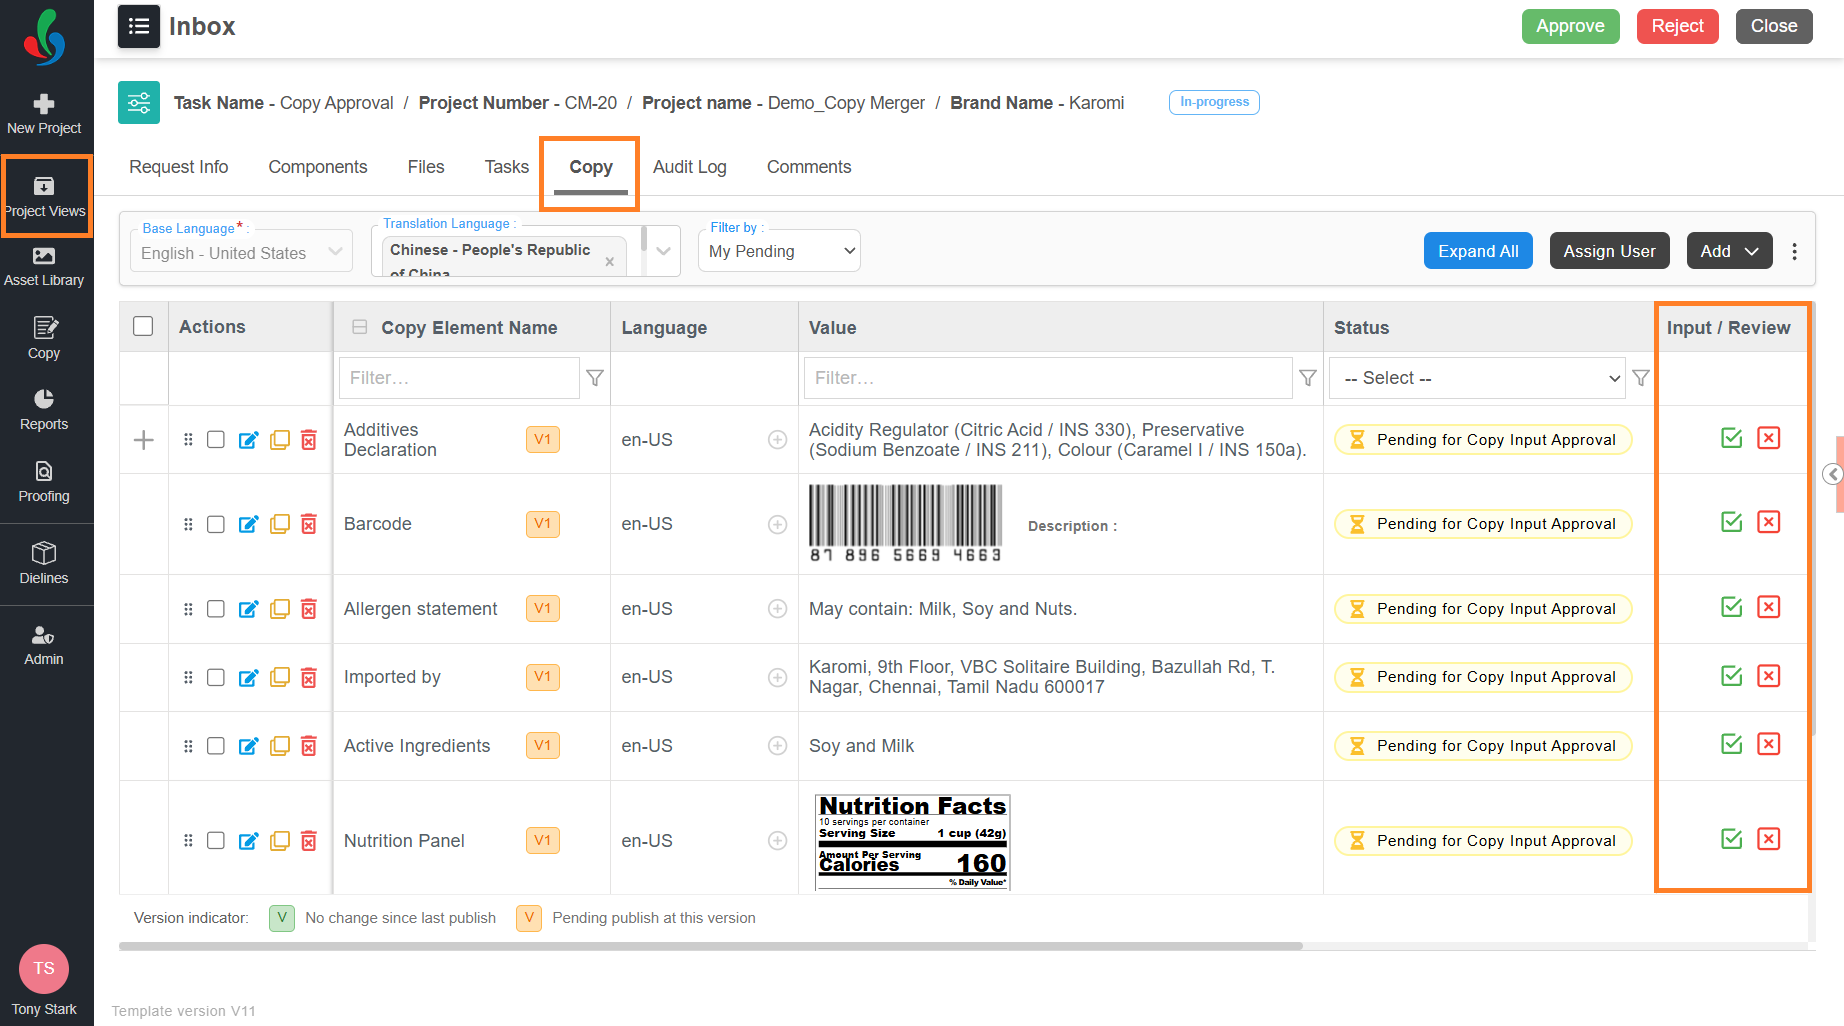Check the Active Ingredients row checkbox
The height and width of the screenshot is (1026, 1844).
216,746
